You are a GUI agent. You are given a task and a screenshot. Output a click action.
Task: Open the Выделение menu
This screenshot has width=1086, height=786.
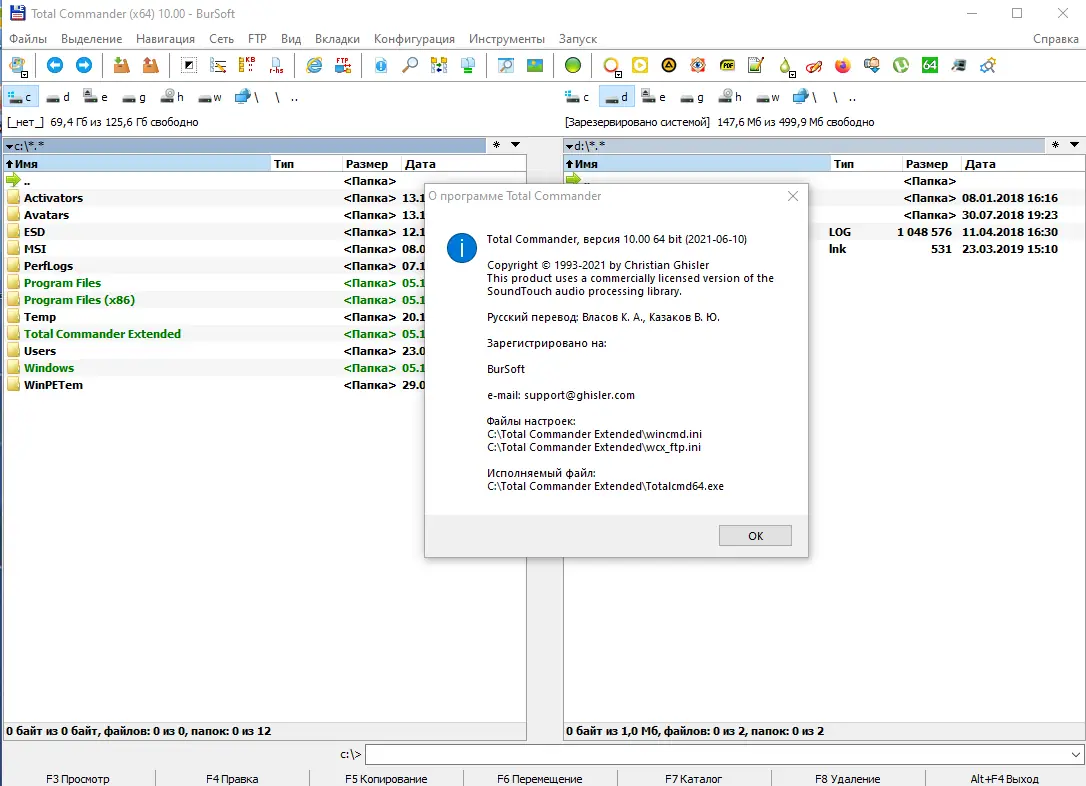point(91,39)
